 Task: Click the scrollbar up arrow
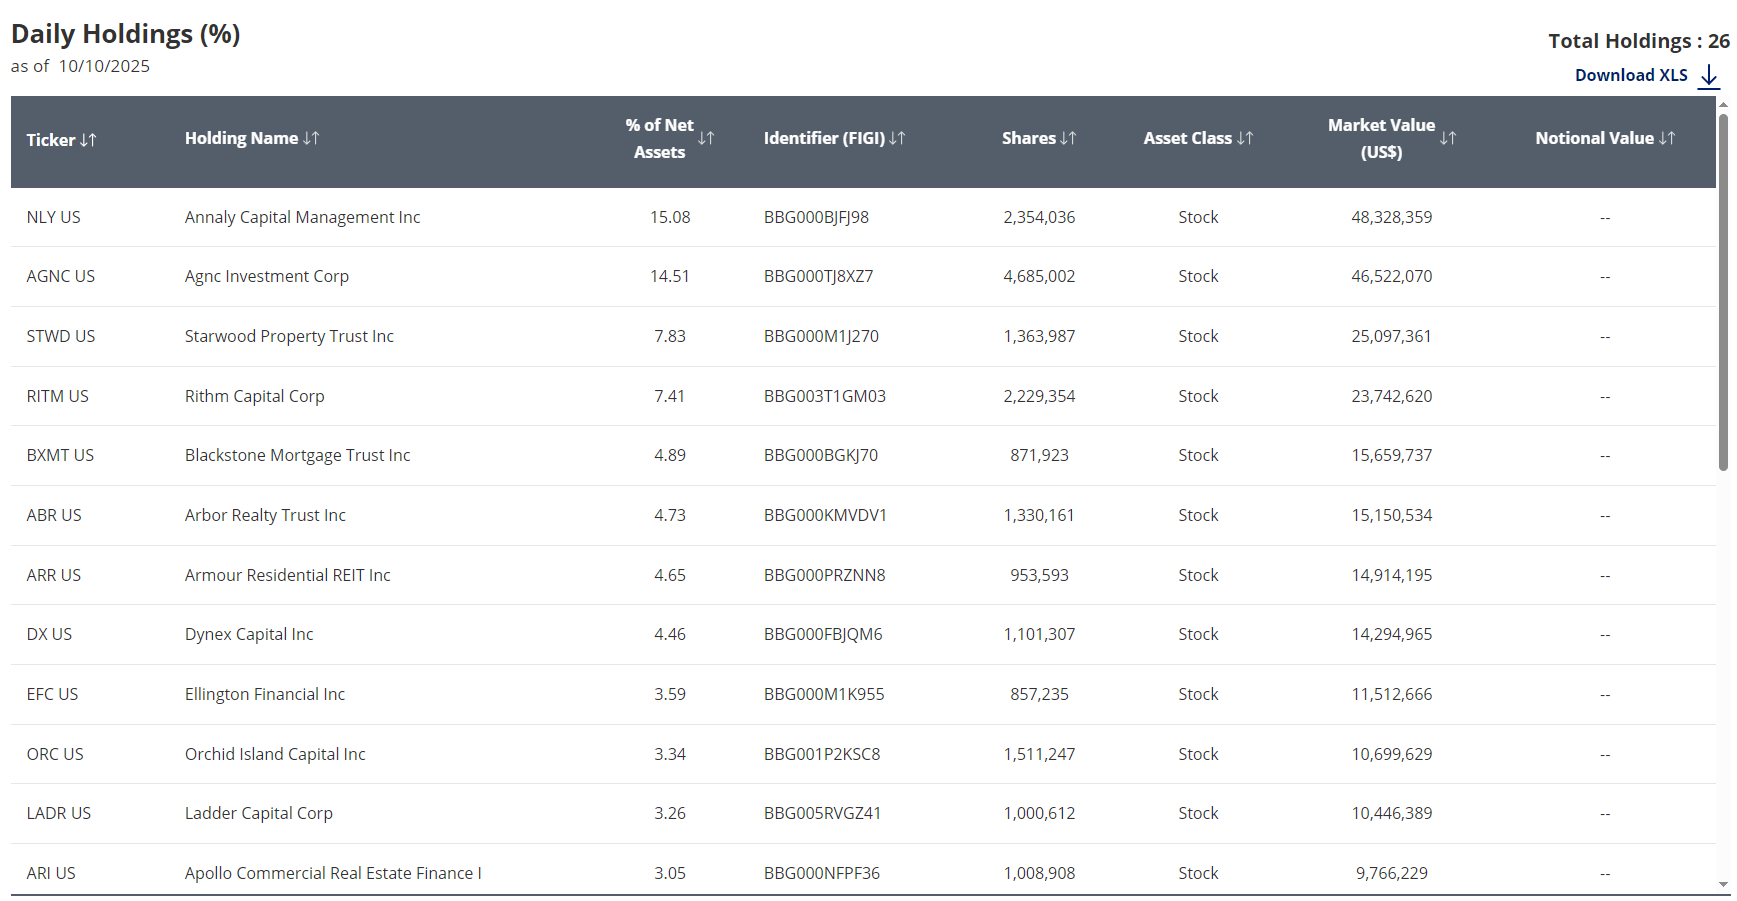[x=1723, y=104]
